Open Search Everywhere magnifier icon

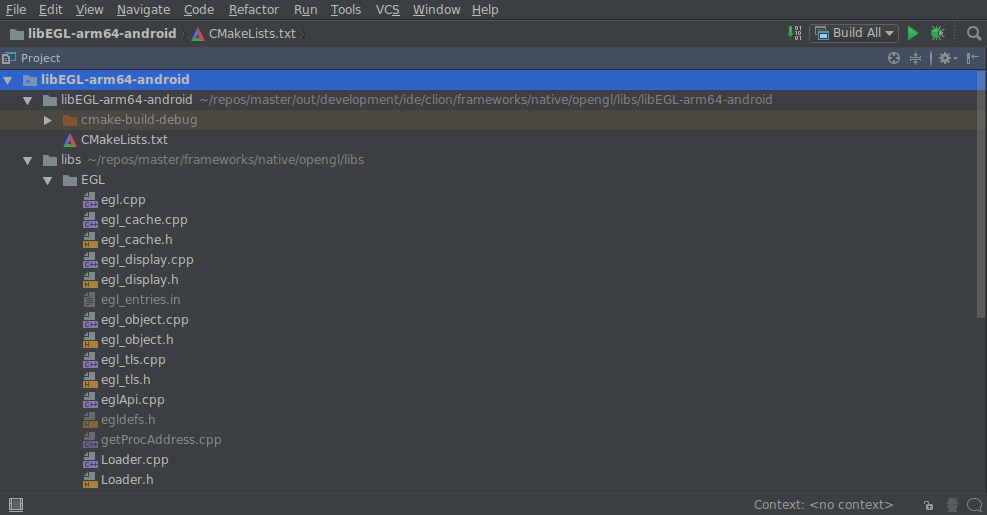[973, 33]
